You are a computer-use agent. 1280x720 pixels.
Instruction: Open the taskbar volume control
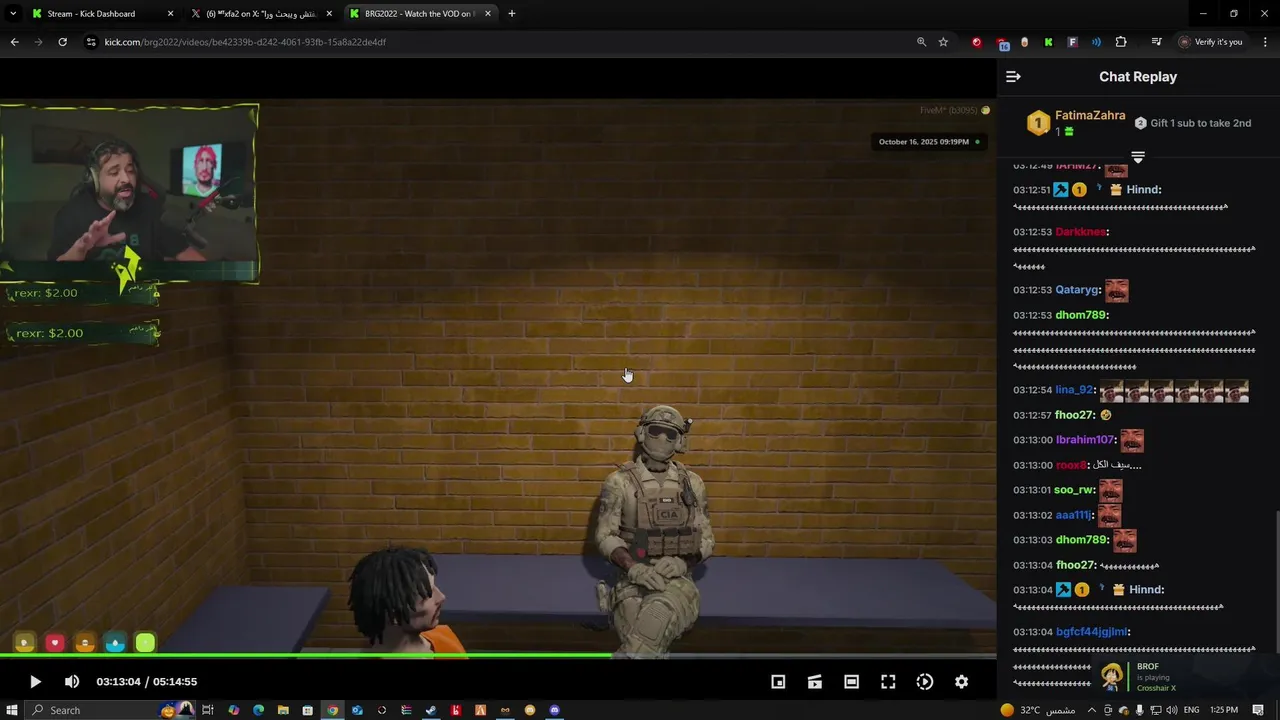(x=1171, y=710)
